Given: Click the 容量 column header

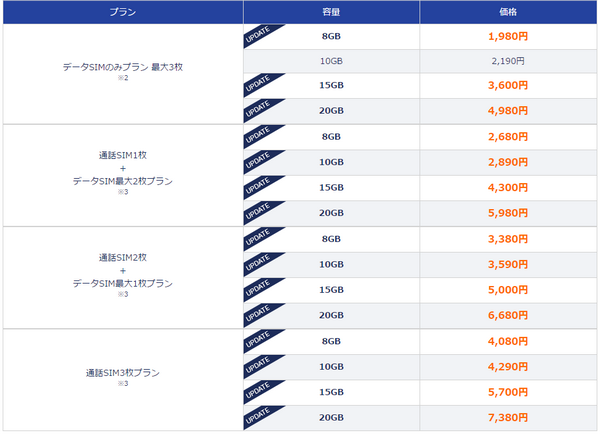Looking at the screenshot, I should pyautogui.click(x=331, y=12).
